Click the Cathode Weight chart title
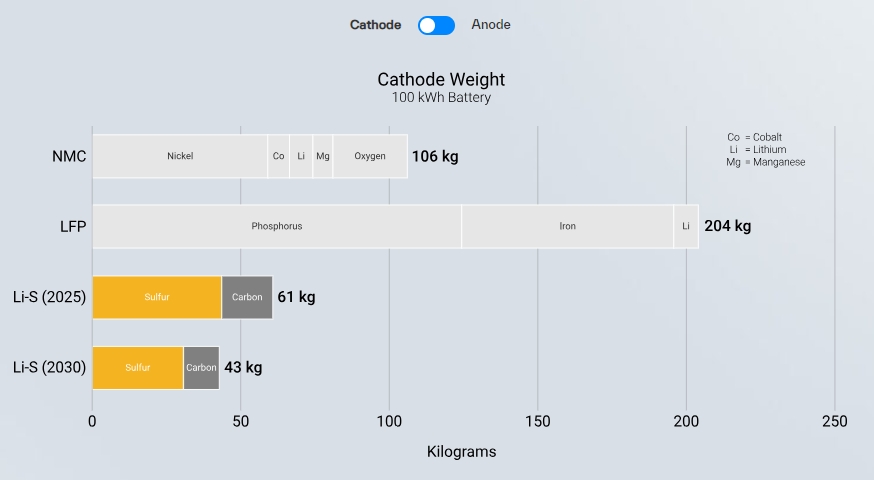 pyautogui.click(x=441, y=79)
